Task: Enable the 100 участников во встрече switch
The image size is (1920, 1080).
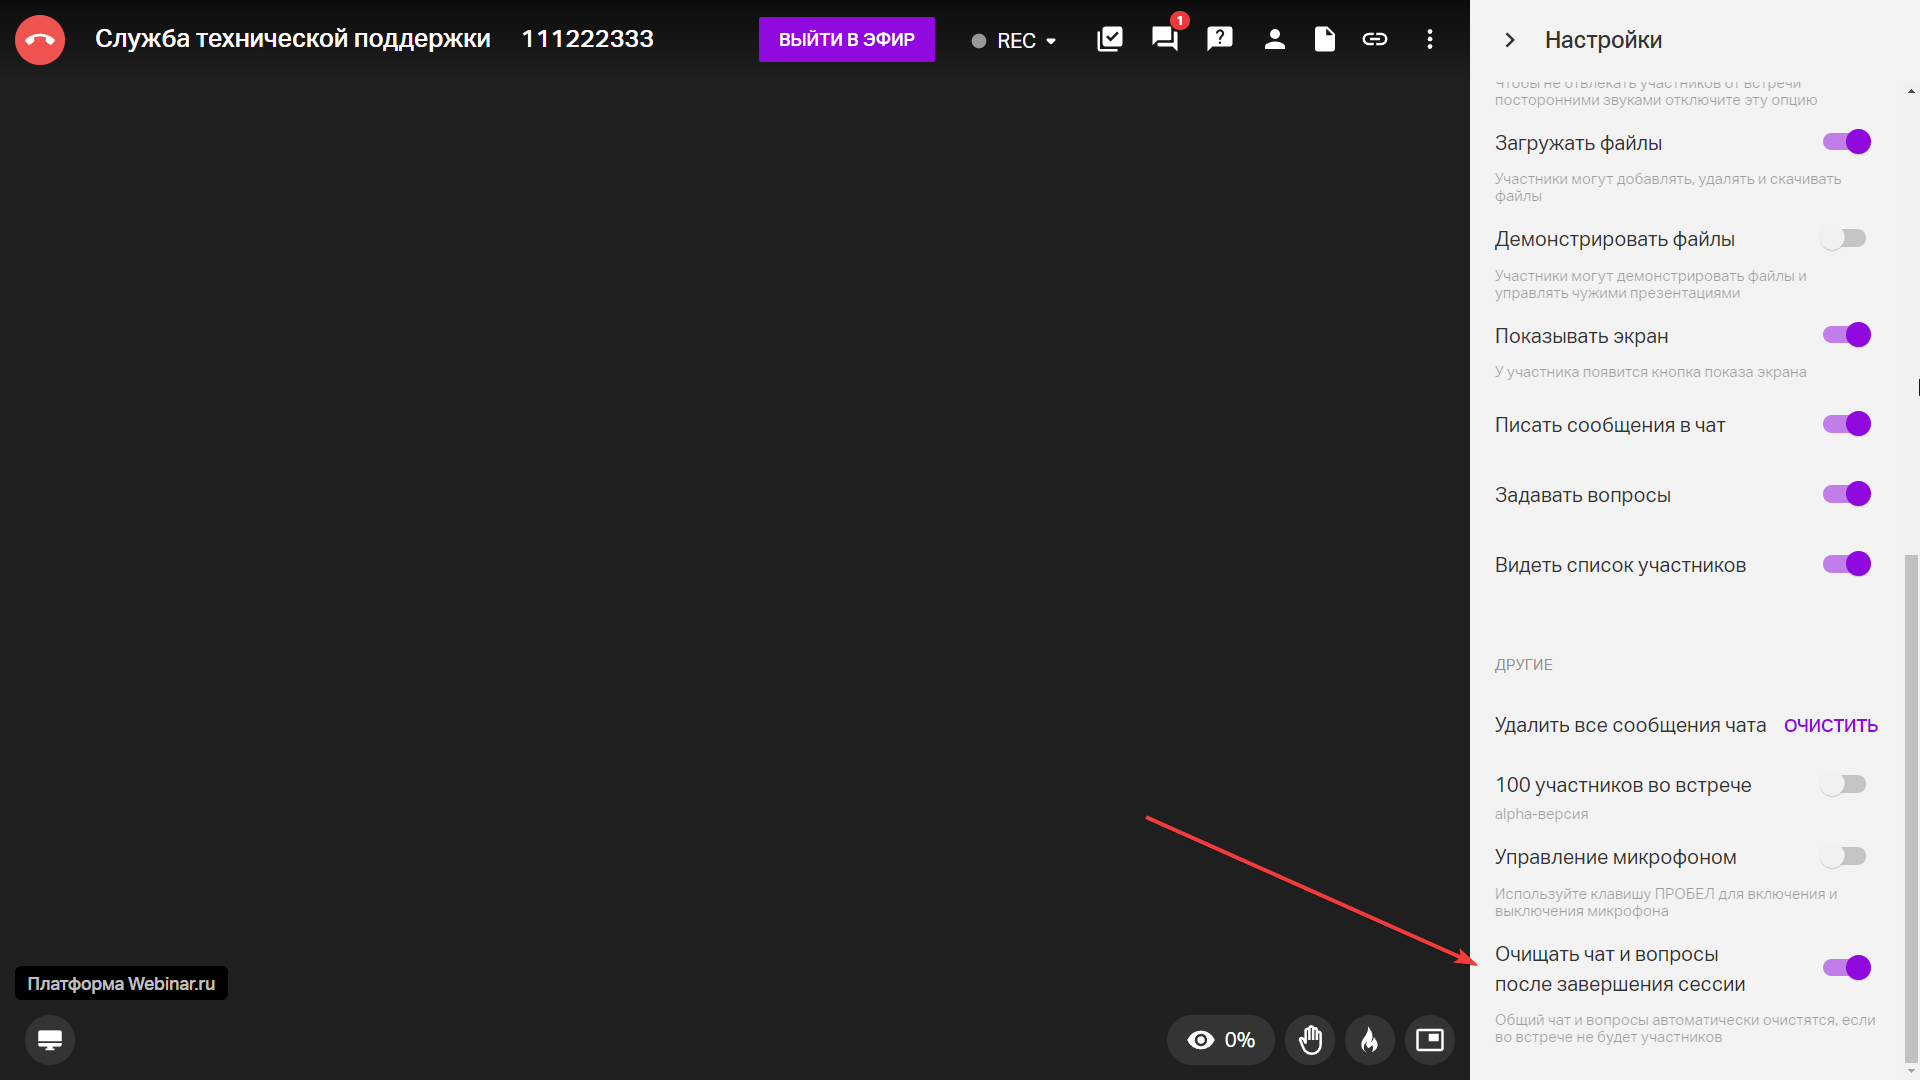Action: pyautogui.click(x=1844, y=785)
